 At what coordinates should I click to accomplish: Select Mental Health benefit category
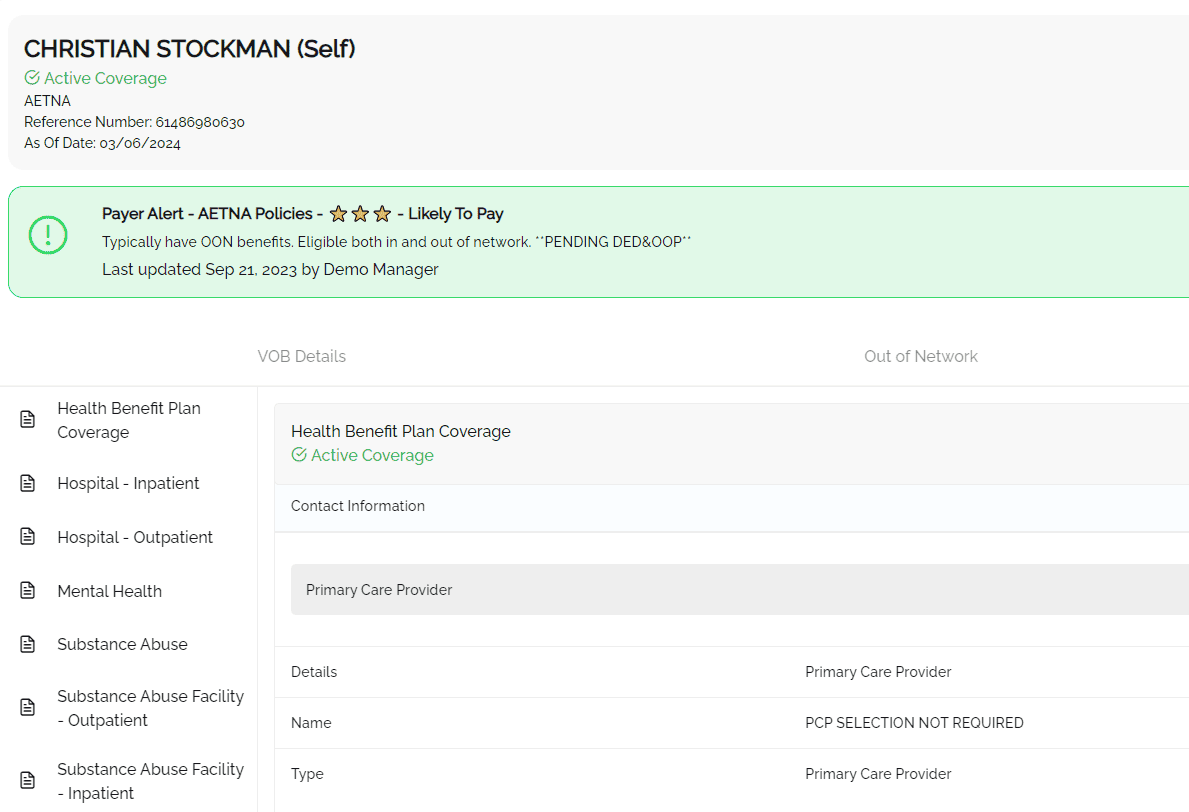click(x=109, y=591)
